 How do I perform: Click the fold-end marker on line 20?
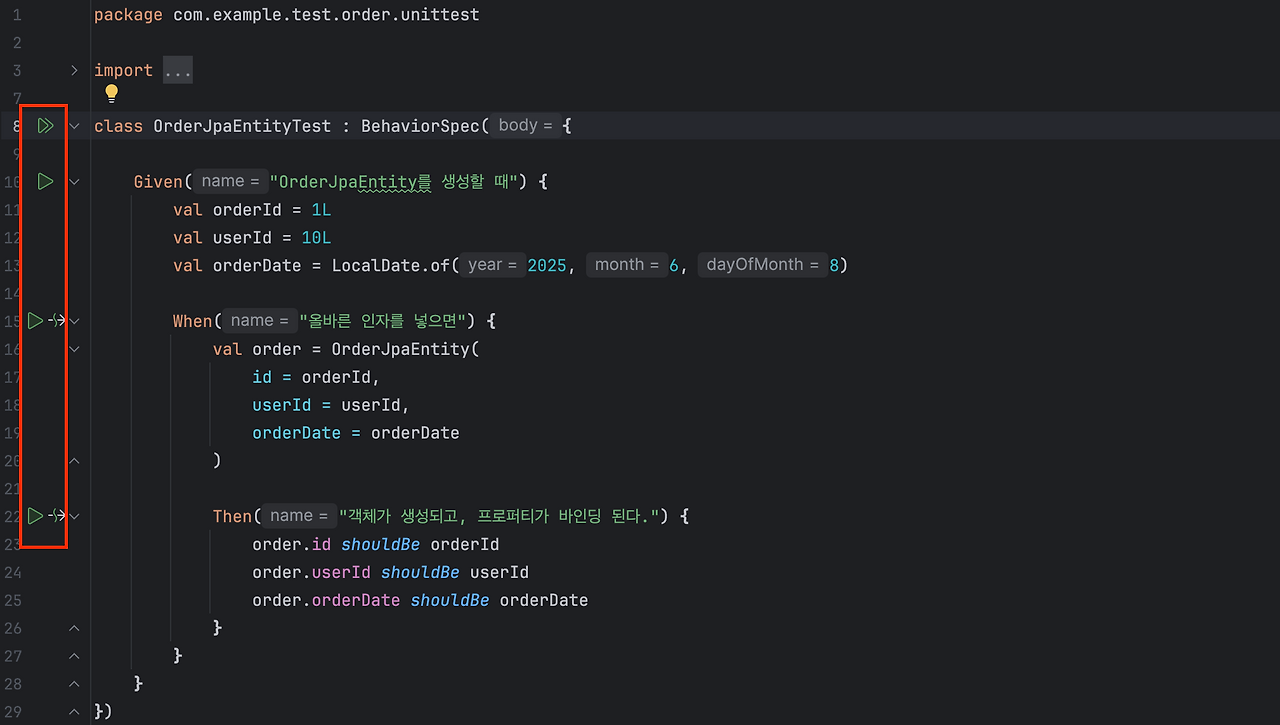(x=74, y=460)
